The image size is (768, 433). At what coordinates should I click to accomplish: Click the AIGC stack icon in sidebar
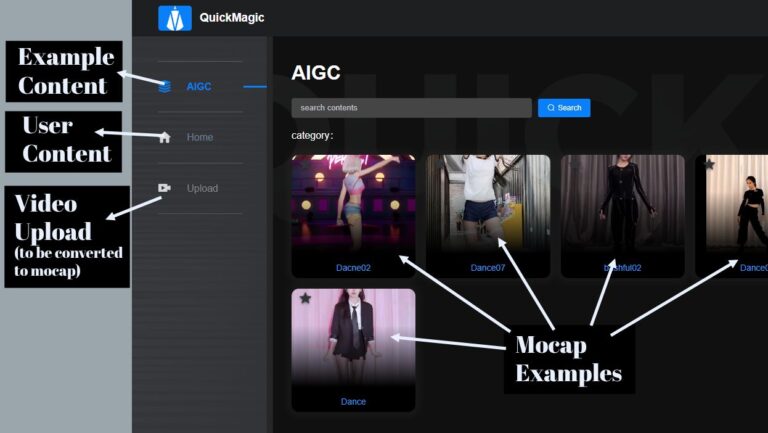click(165, 87)
